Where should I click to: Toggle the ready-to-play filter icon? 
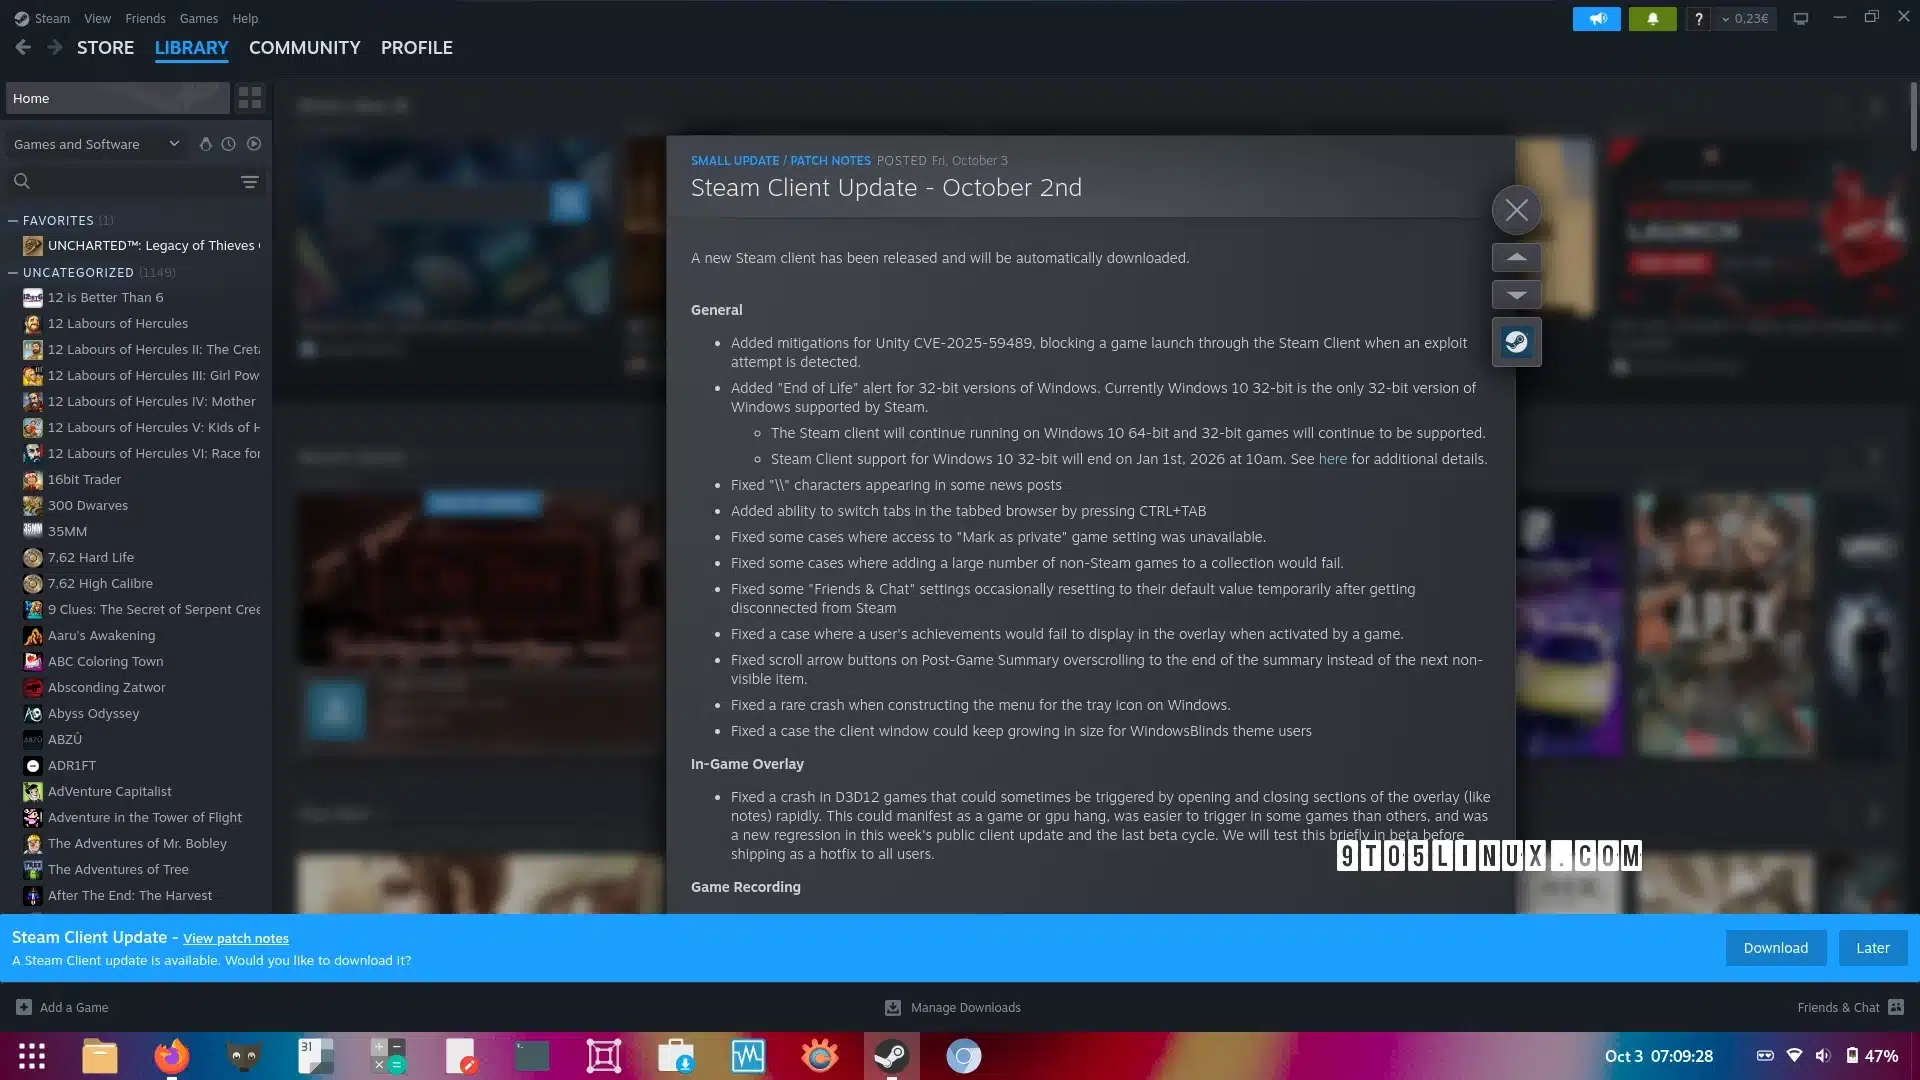point(254,144)
